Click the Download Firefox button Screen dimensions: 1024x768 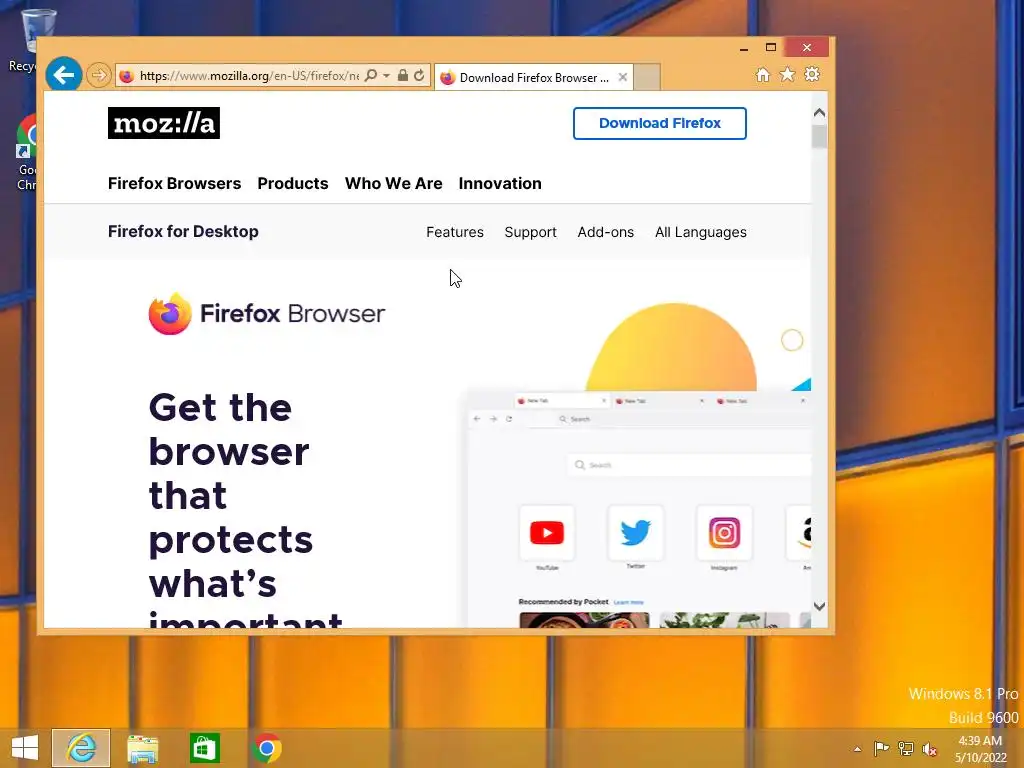[660, 123]
